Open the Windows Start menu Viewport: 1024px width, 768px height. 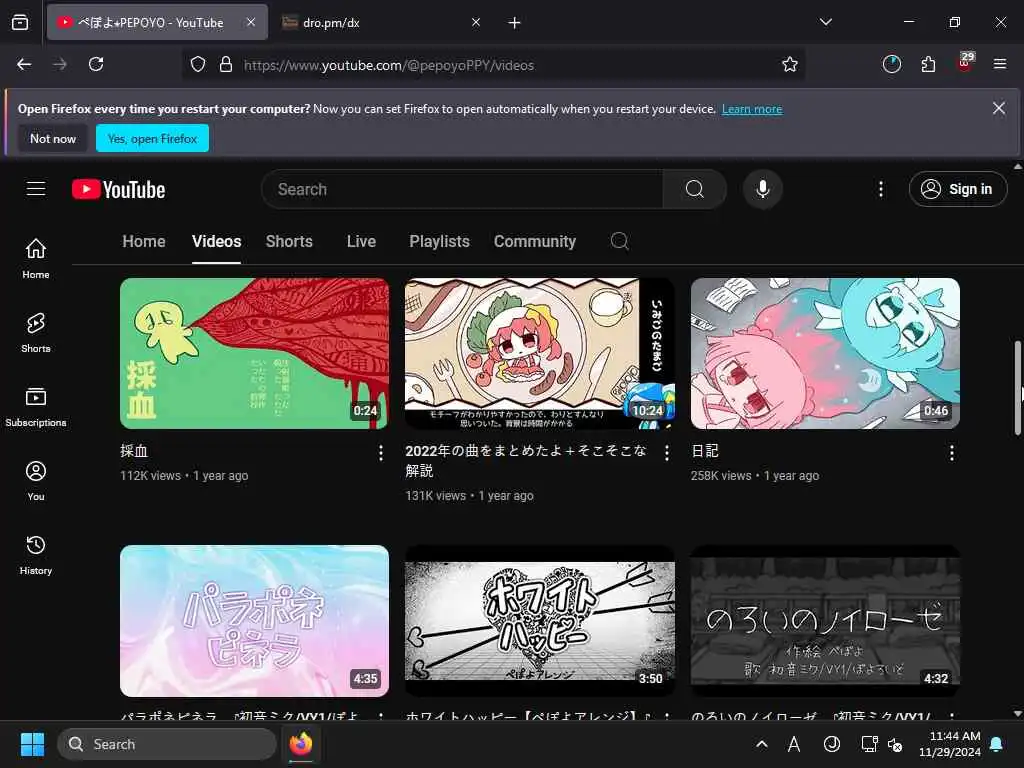click(32, 744)
